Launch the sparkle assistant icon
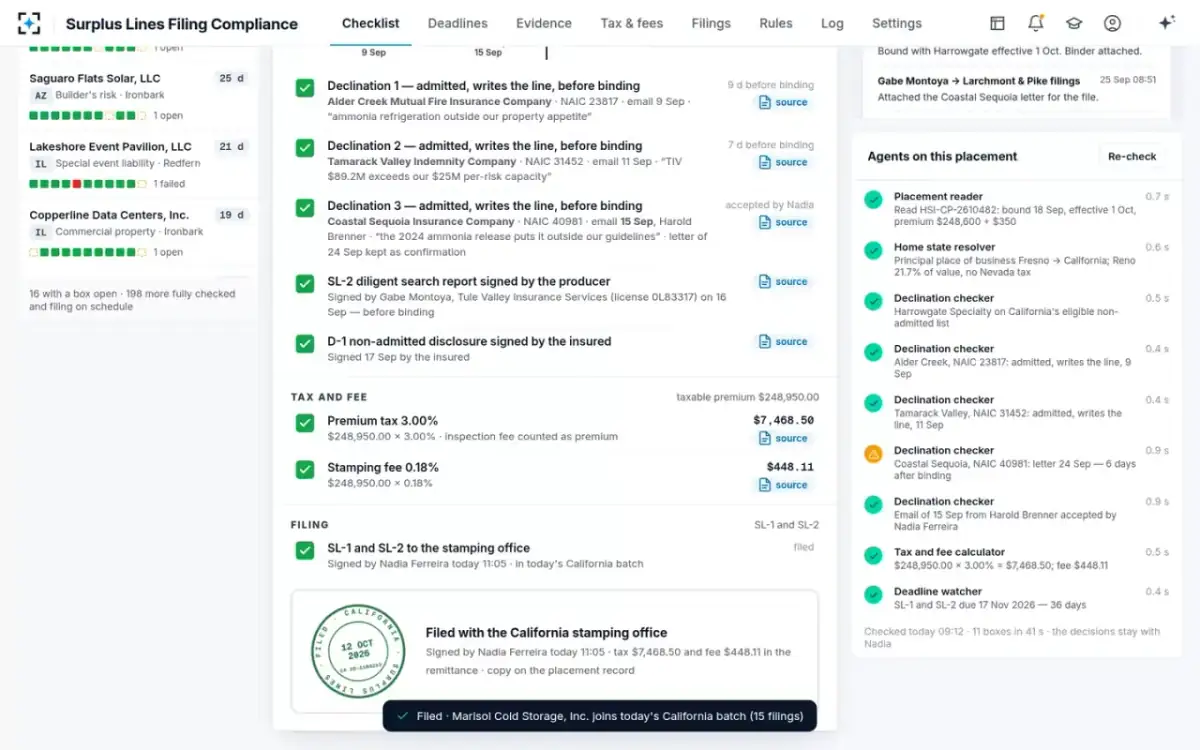Viewport: 1200px width, 750px height. click(x=1166, y=23)
